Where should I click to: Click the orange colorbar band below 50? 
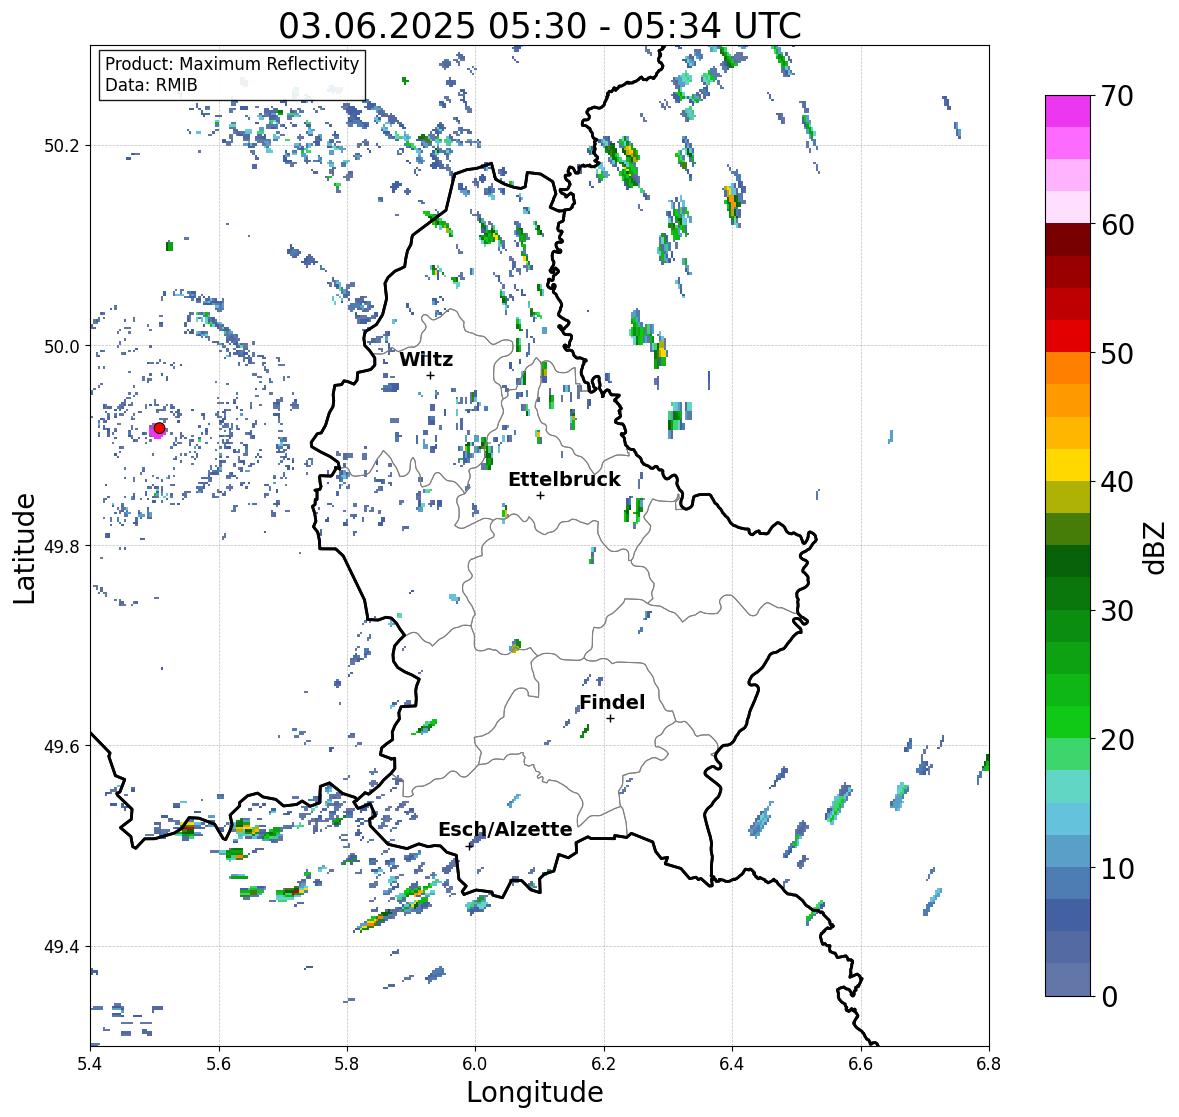pyautogui.click(x=1068, y=368)
